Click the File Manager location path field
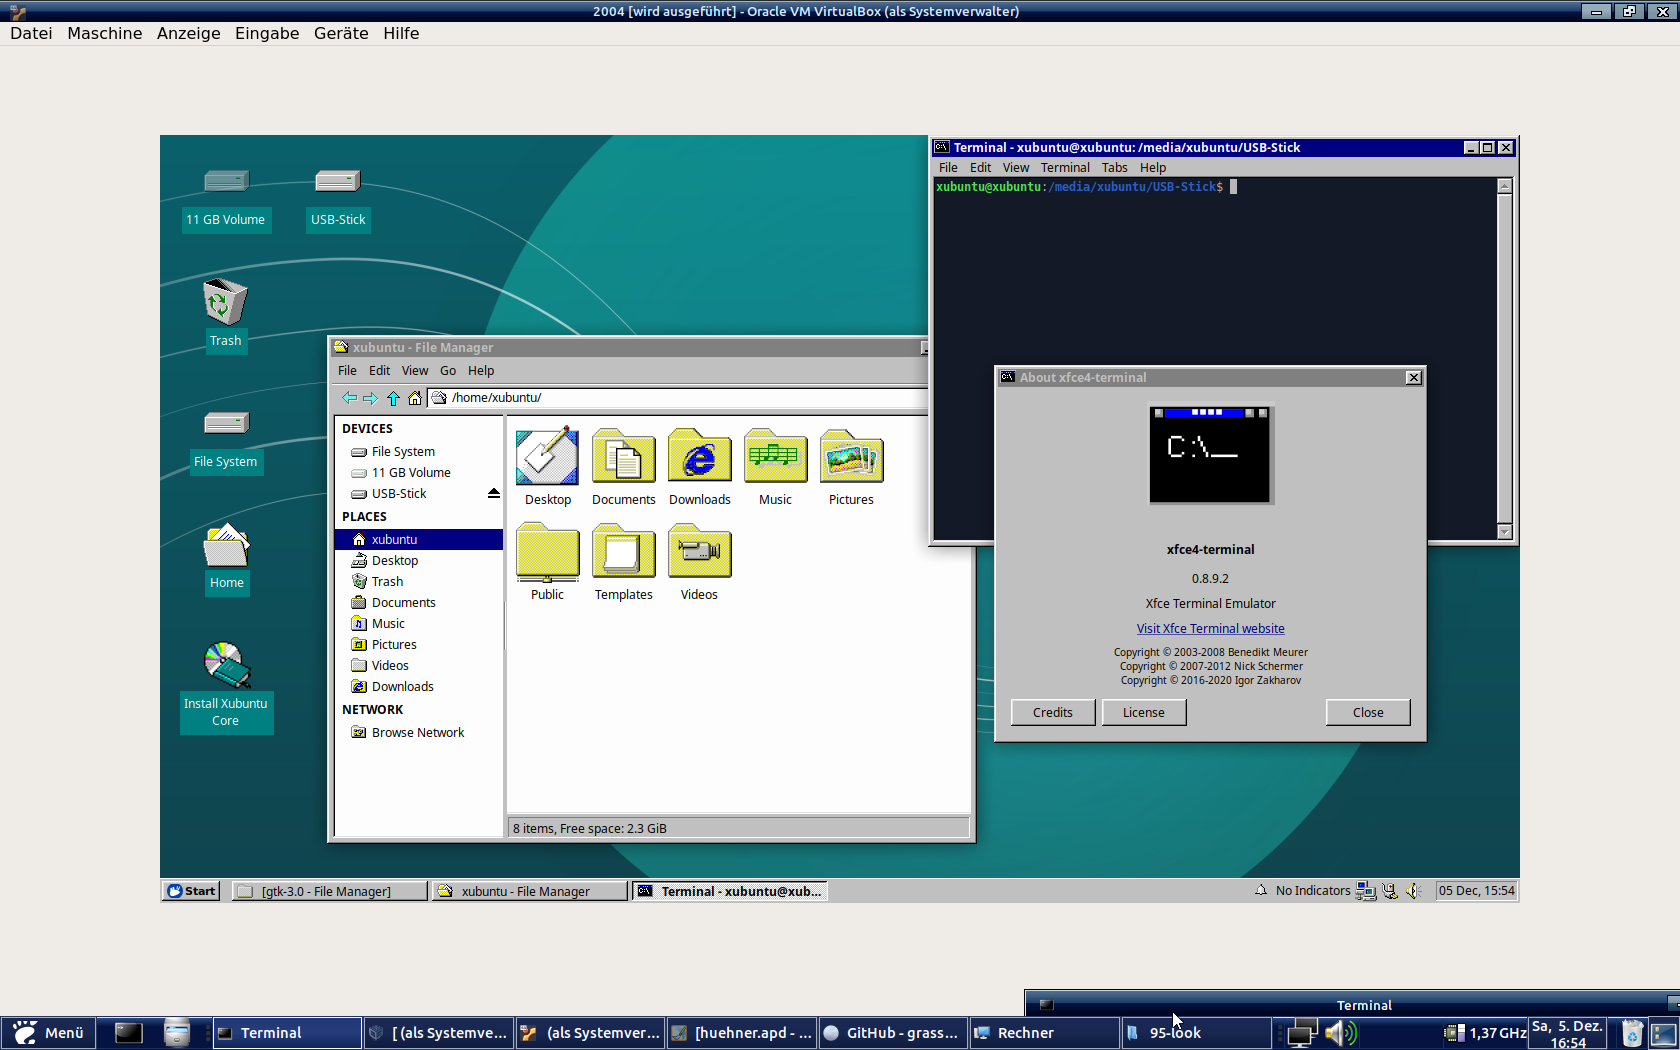This screenshot has width=1680, height=1050. (680, 398)
